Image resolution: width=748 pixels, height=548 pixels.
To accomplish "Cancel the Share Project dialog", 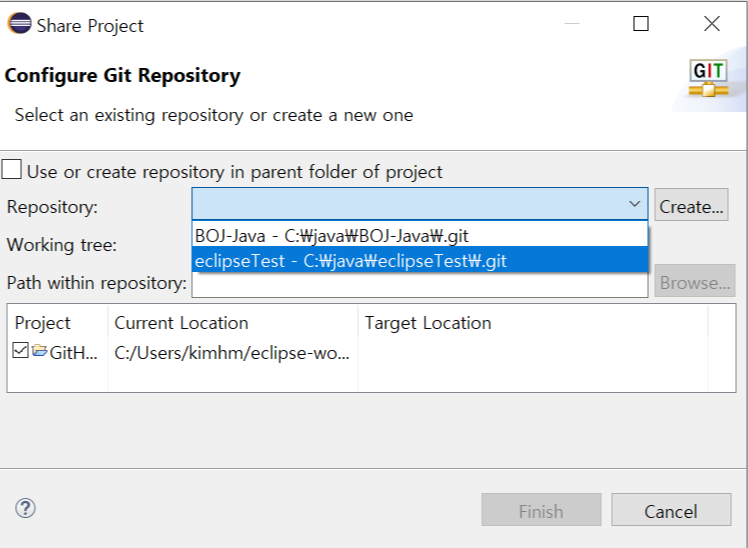I will (x=671, y=510).
